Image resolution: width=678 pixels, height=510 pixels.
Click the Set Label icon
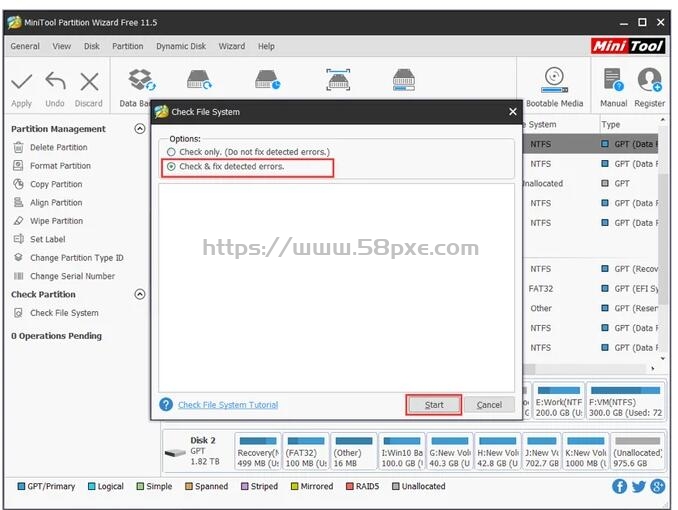pos(18,239)
